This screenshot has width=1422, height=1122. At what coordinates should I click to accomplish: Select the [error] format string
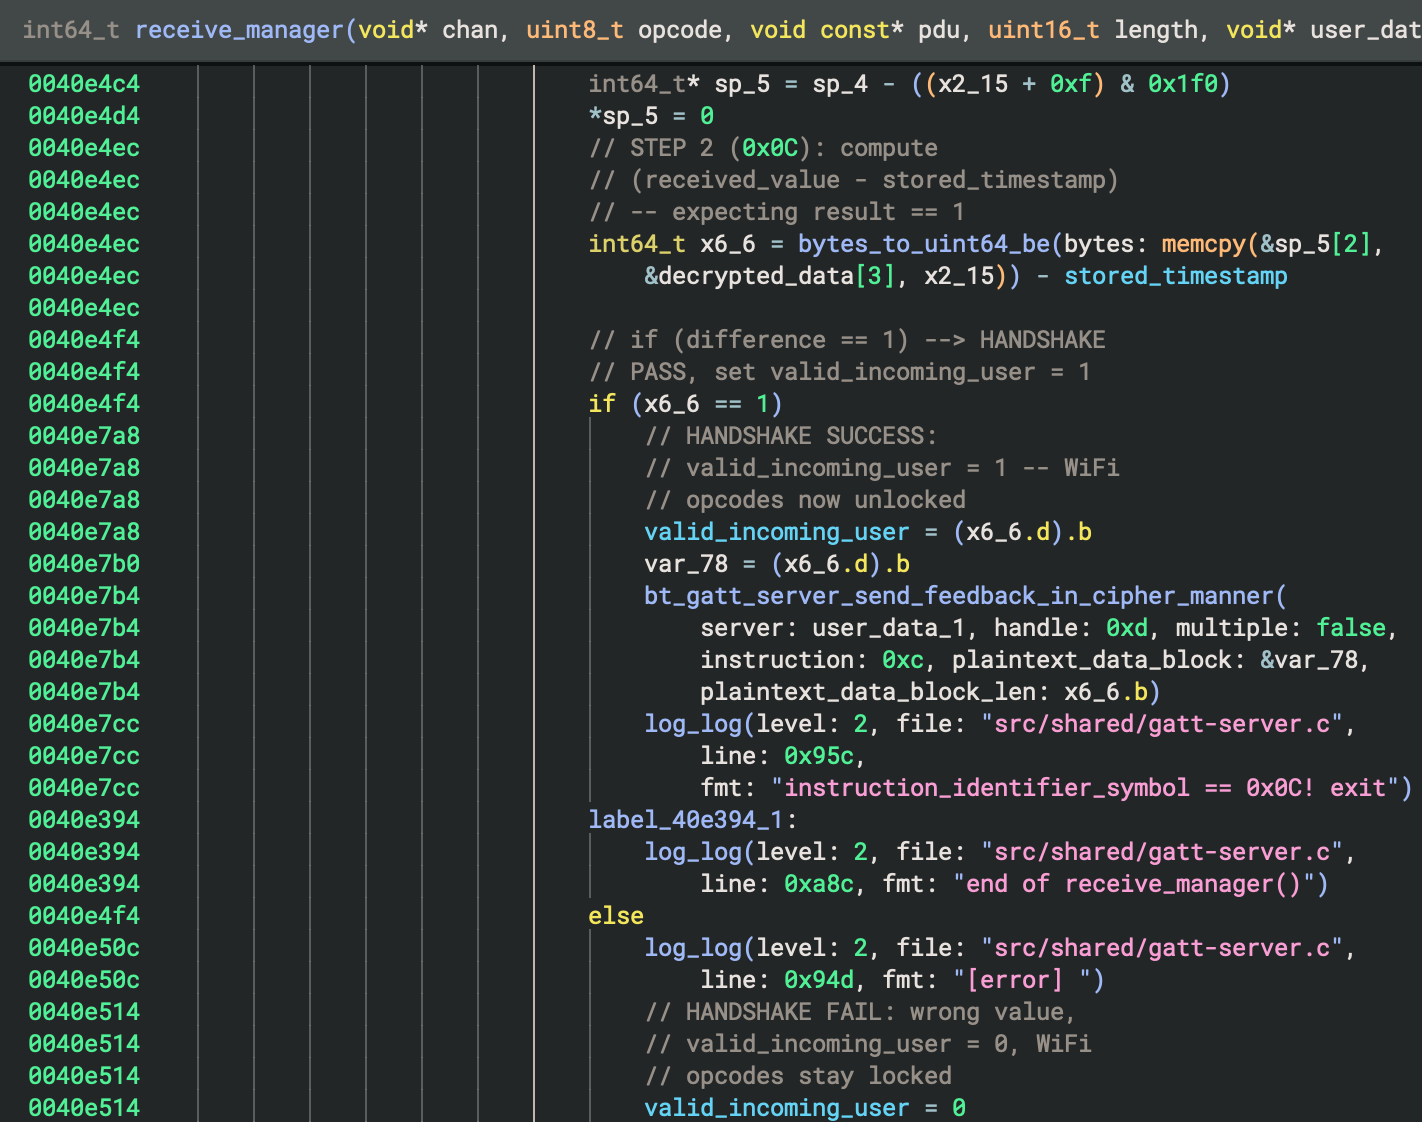1022,980
